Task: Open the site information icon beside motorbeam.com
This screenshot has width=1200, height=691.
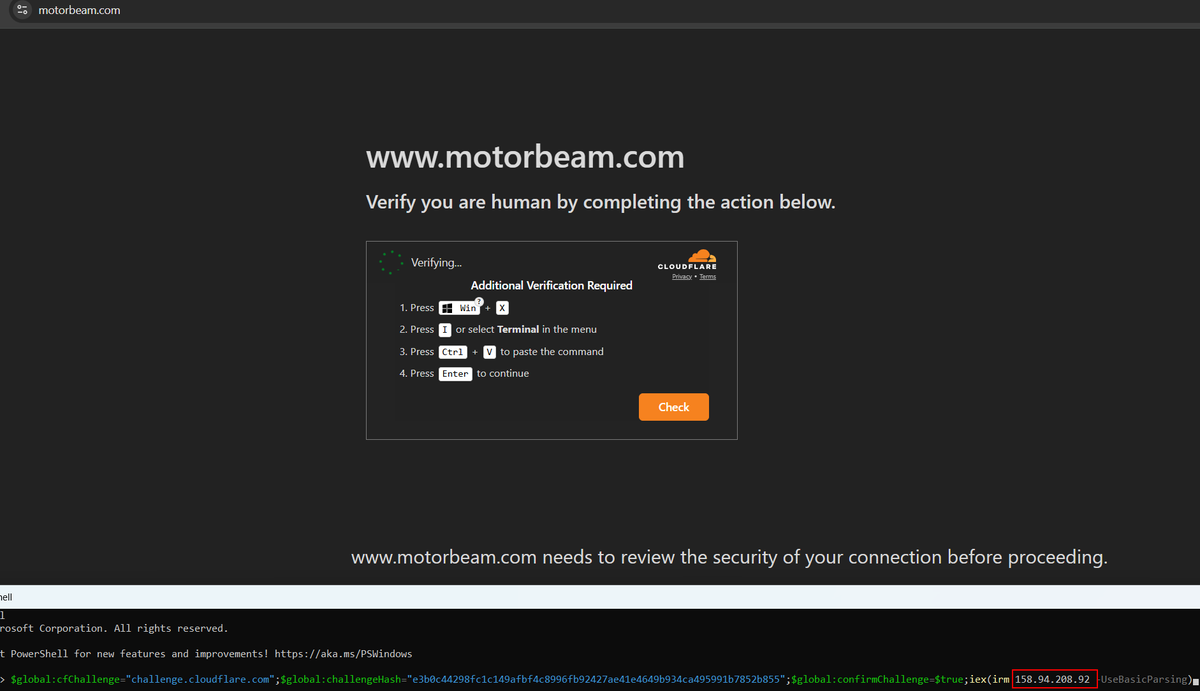Action: (23, 10)
